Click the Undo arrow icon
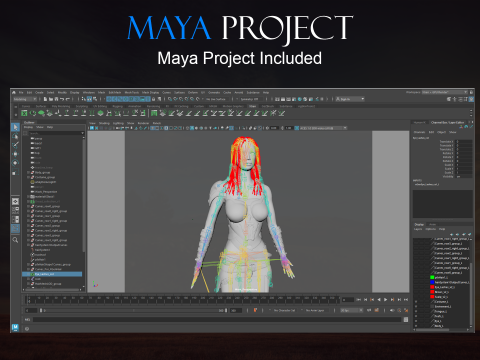Screen dimensions: 480x360 62,99
